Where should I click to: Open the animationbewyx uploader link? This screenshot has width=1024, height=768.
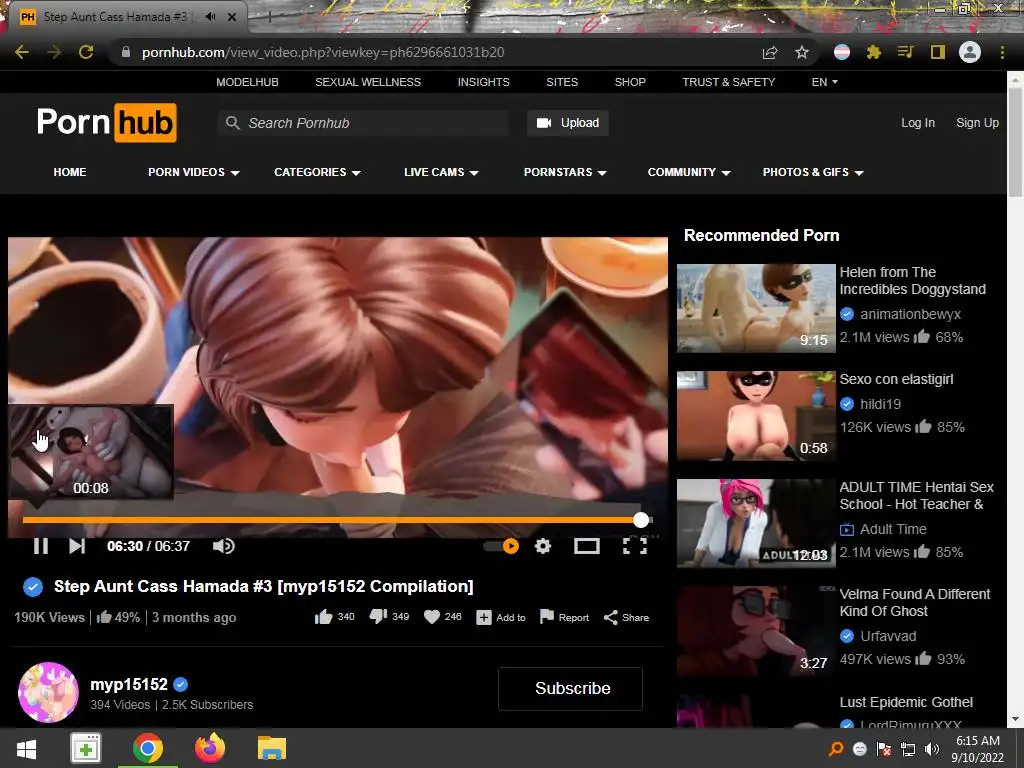910,314
